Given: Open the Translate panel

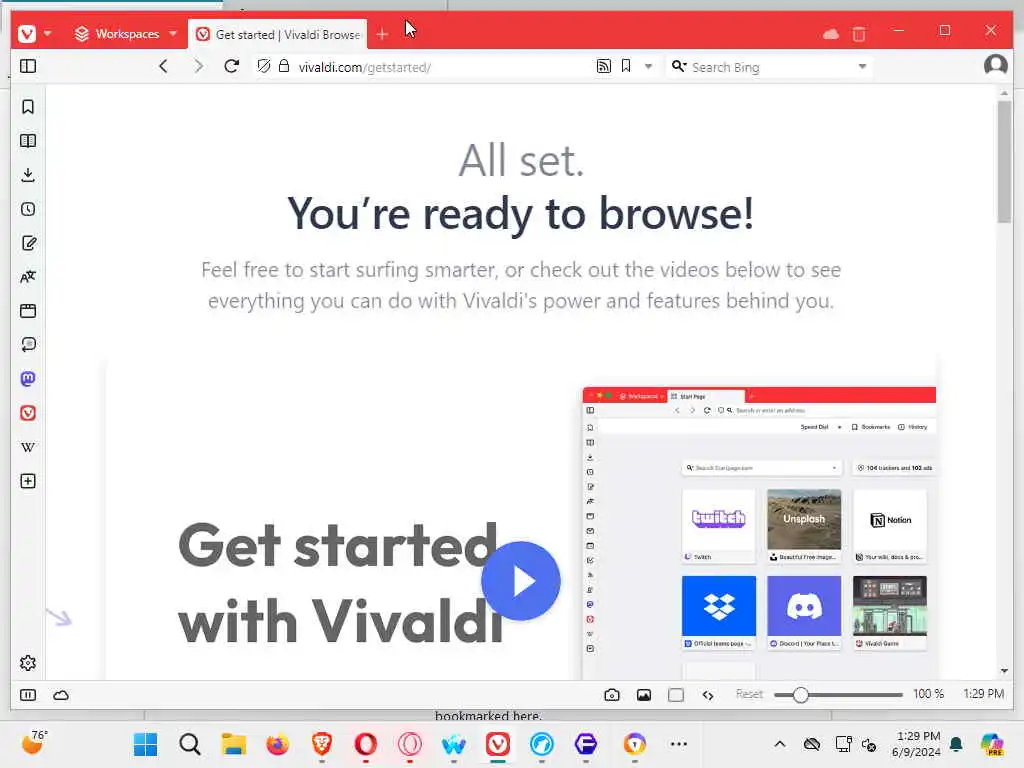Looking at the screenshot, I should click(27, 277).
